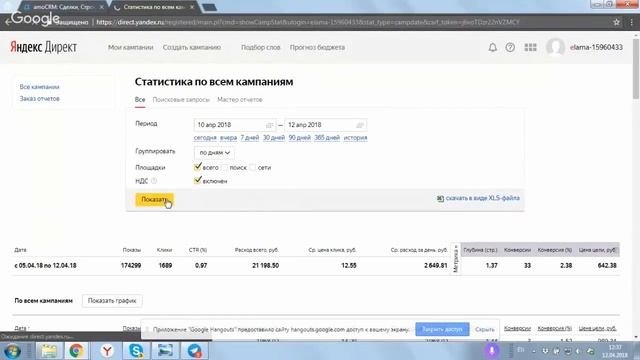The image size is (640, 360).
Task: Open Telegram from the taskbar
Action: click(195, 351)
